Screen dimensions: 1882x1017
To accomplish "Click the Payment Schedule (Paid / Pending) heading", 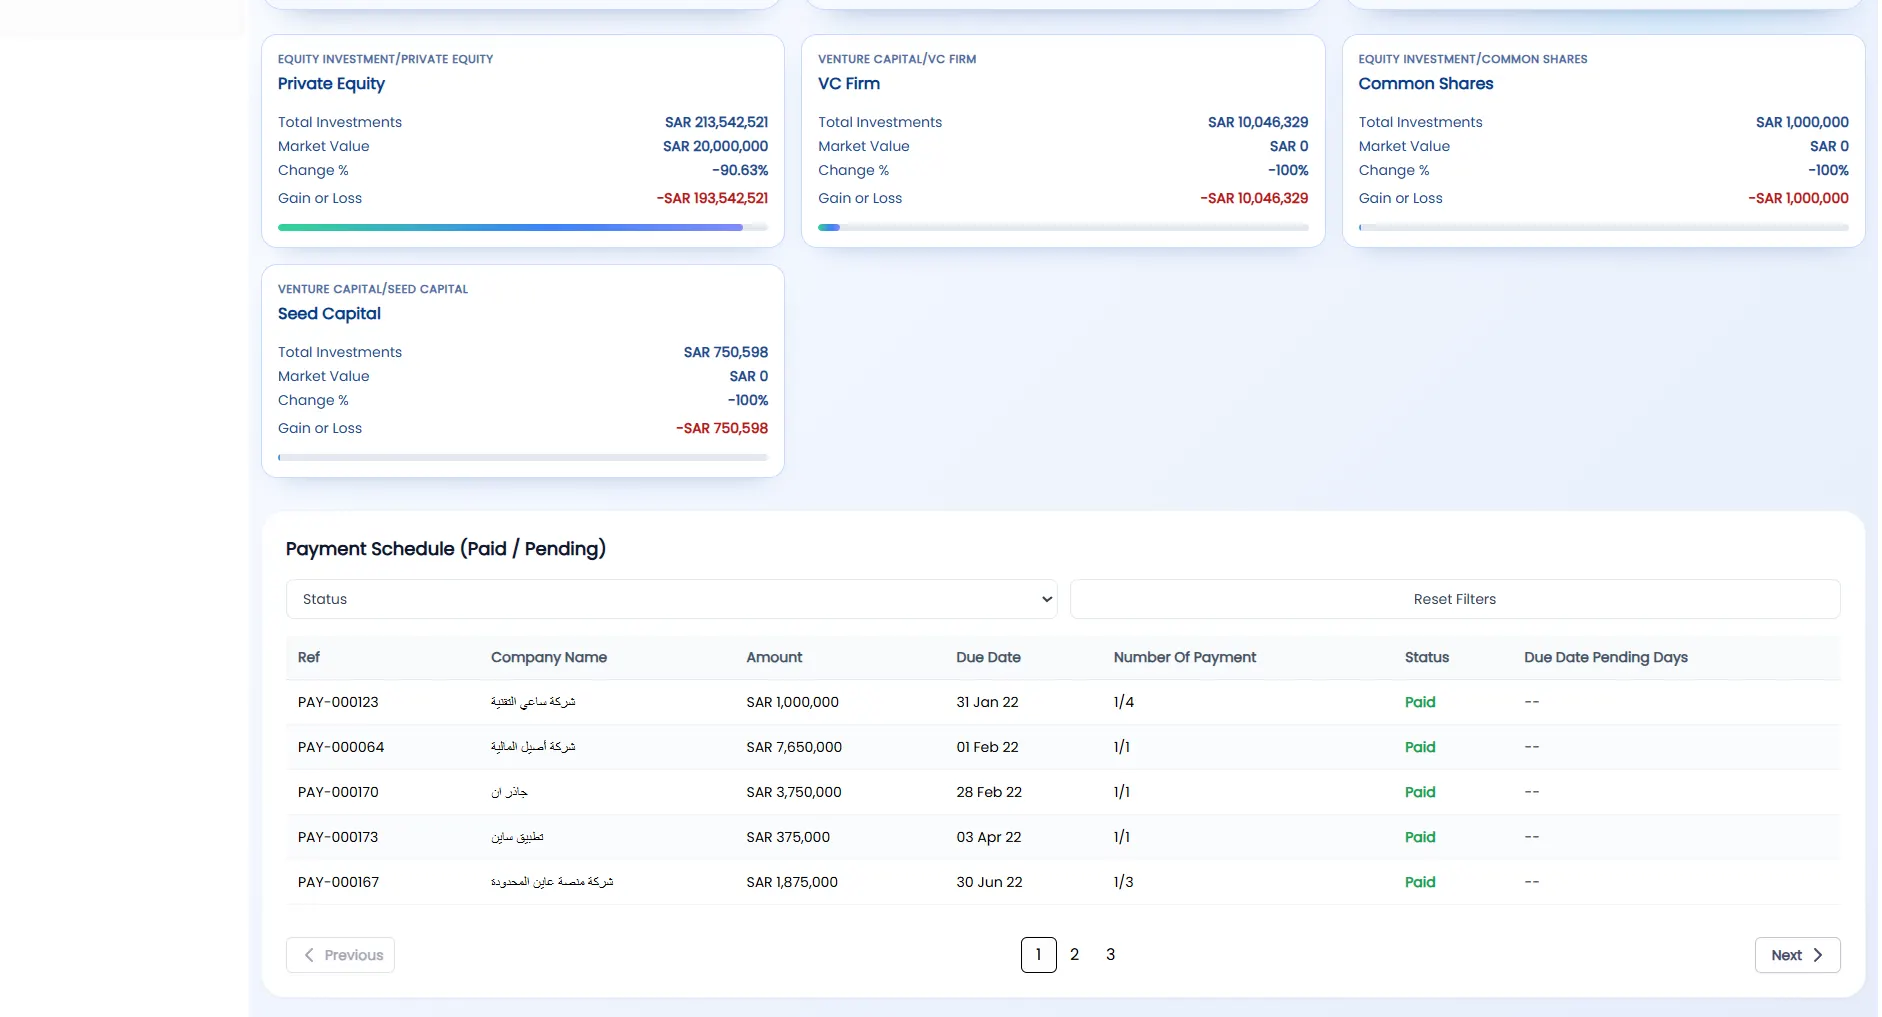I will [446, 549].
